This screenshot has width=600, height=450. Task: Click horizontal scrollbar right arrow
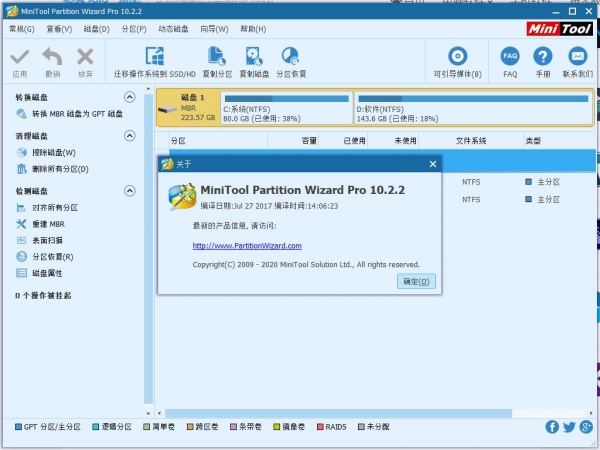591,413
